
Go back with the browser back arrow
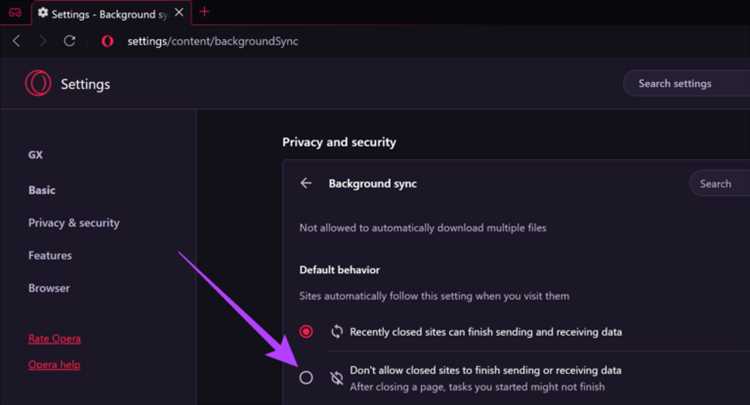click(16, 41)
